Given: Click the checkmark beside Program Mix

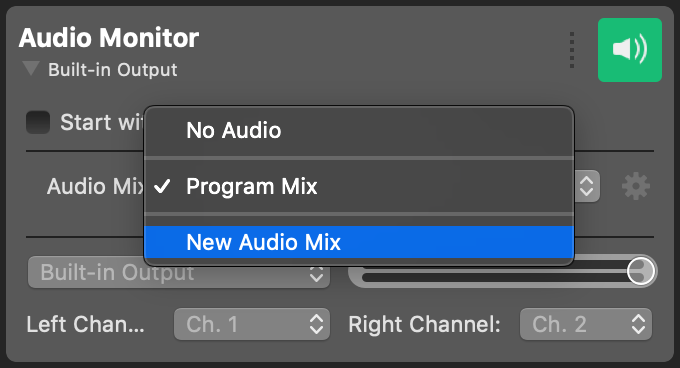Looking at the screenshot, I should click(x=162, y=186).
